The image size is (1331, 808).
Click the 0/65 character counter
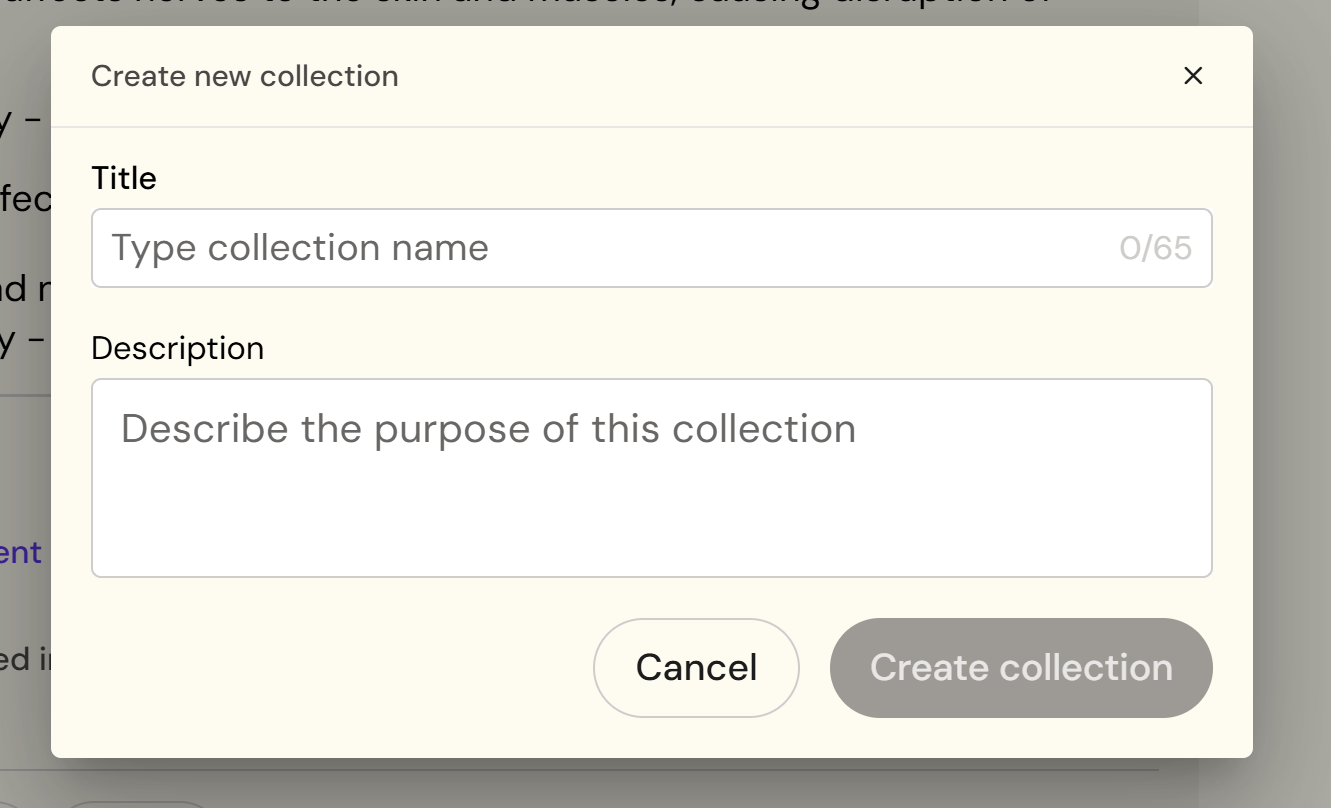pos(1155,248)
